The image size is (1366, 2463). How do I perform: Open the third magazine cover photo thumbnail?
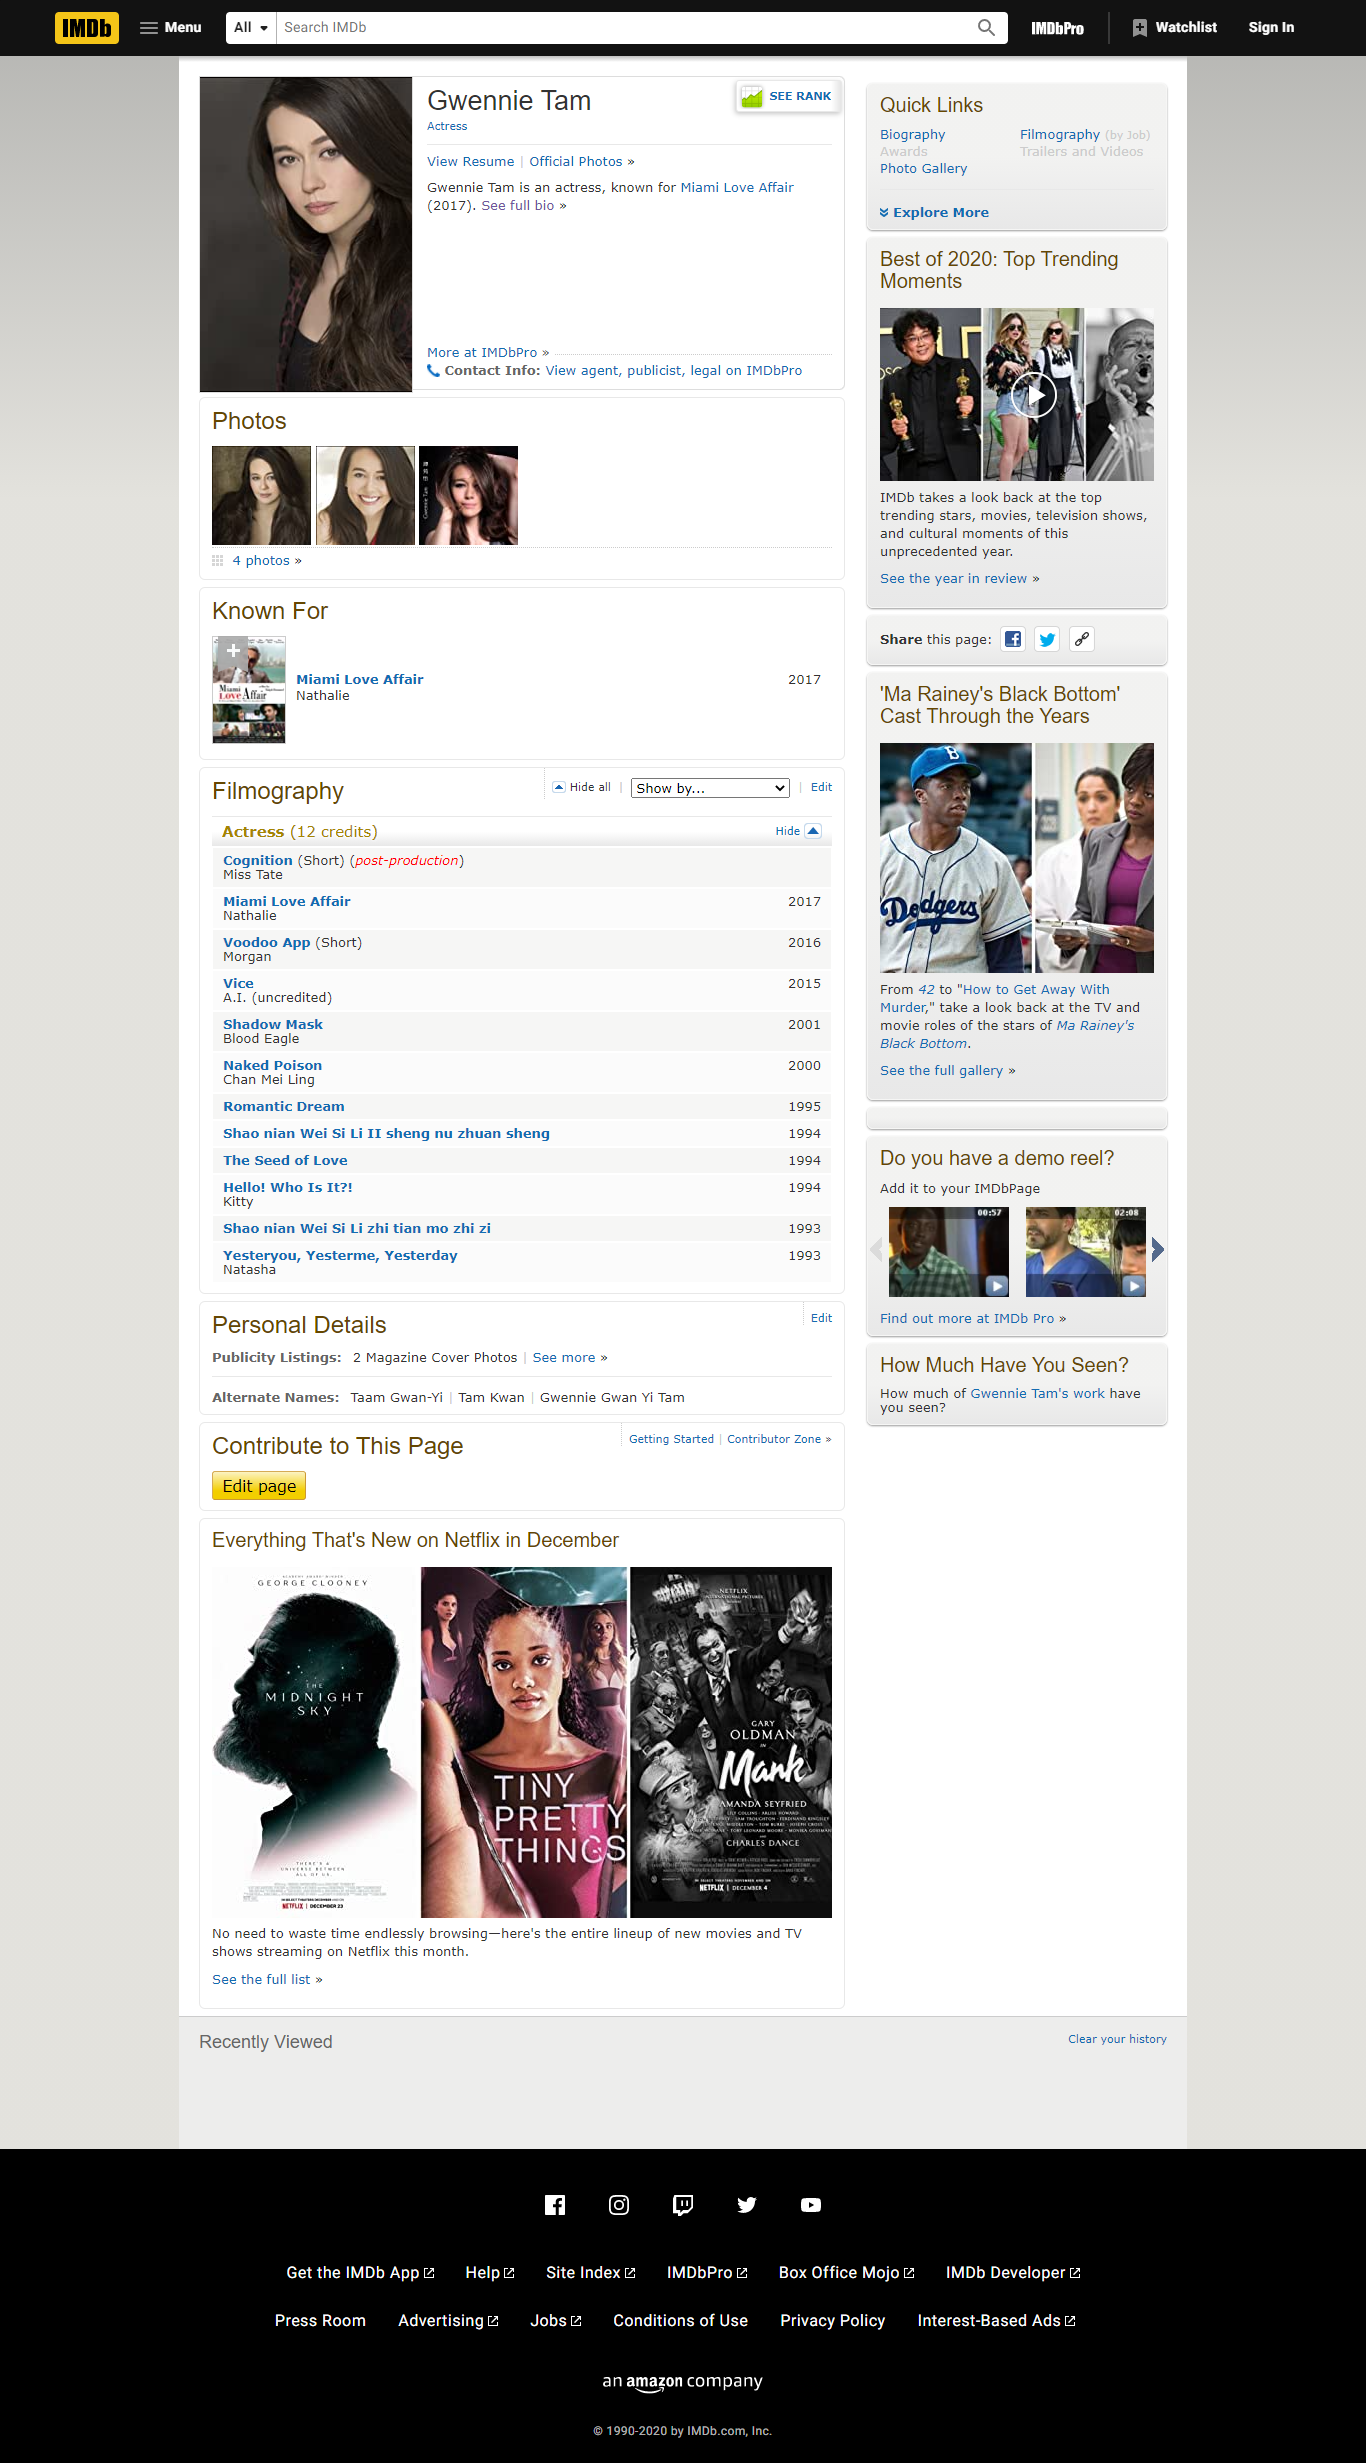pyautogui.click(x=468, y=495)
